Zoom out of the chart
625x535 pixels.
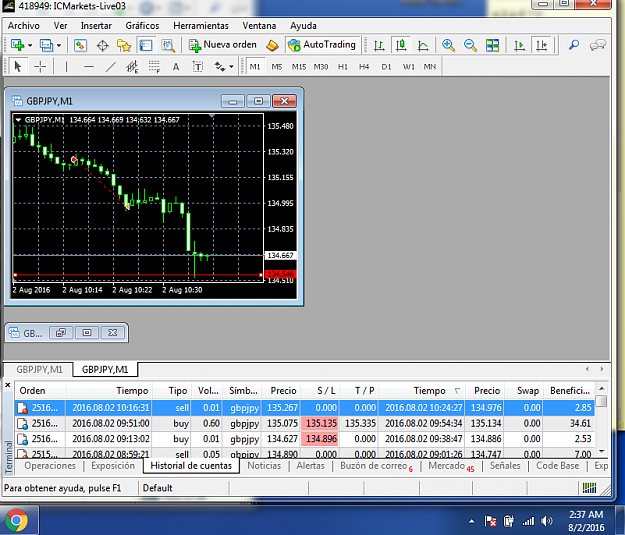(470, 45)
